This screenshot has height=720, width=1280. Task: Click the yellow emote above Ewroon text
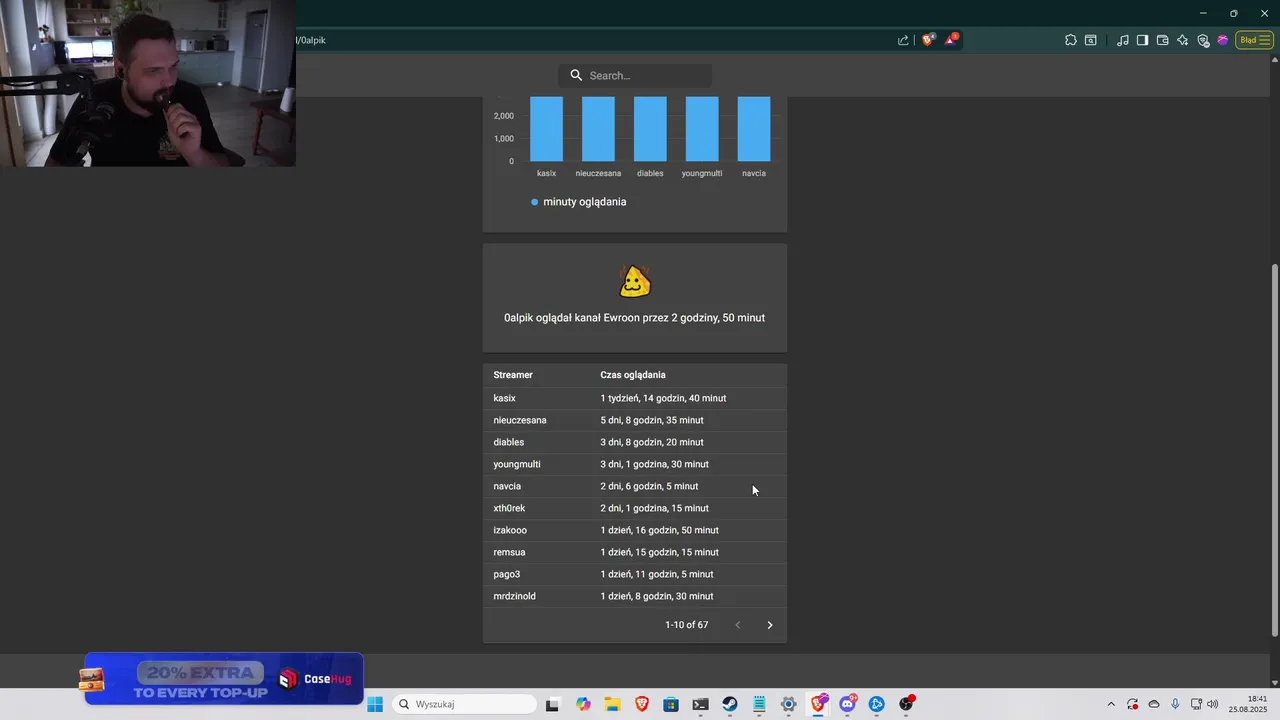(x=635, y=281)
